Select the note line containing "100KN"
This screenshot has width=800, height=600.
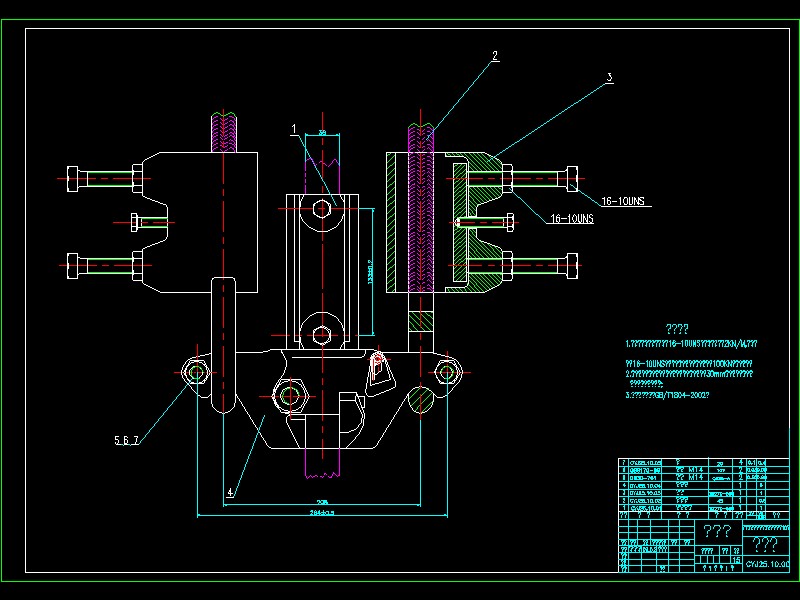689,364
